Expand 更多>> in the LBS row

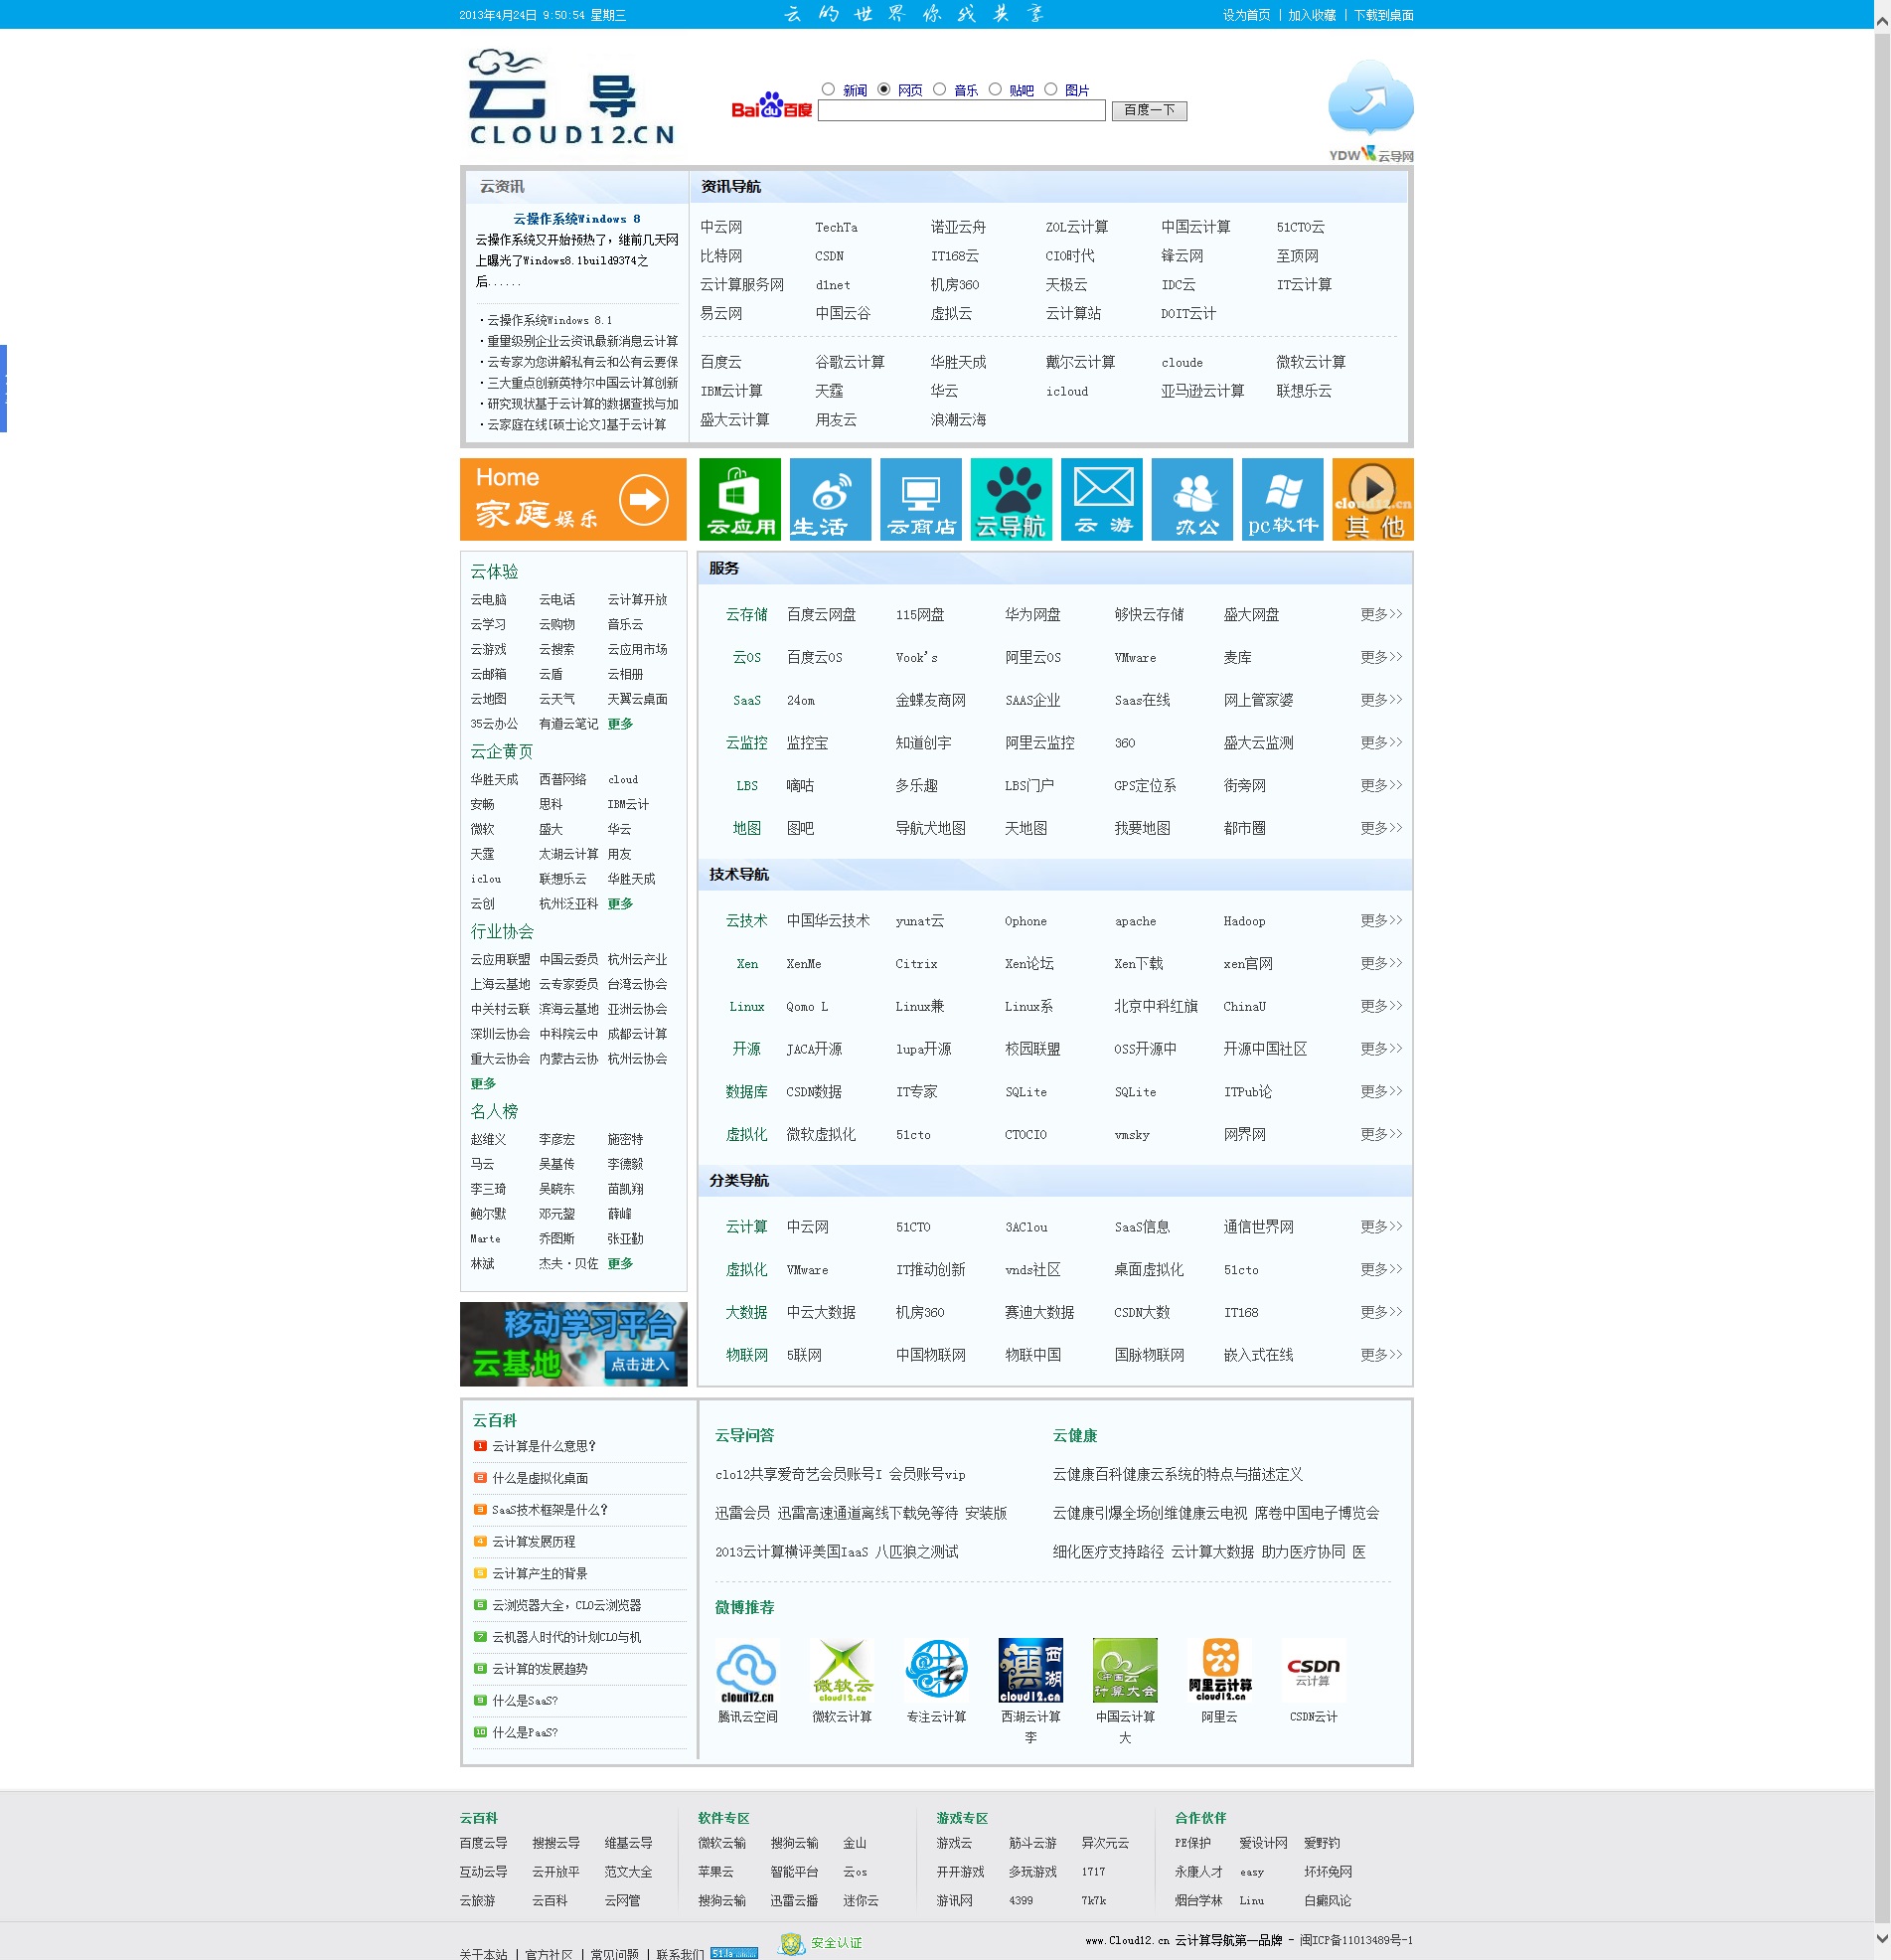click(x=1381, y=786)
